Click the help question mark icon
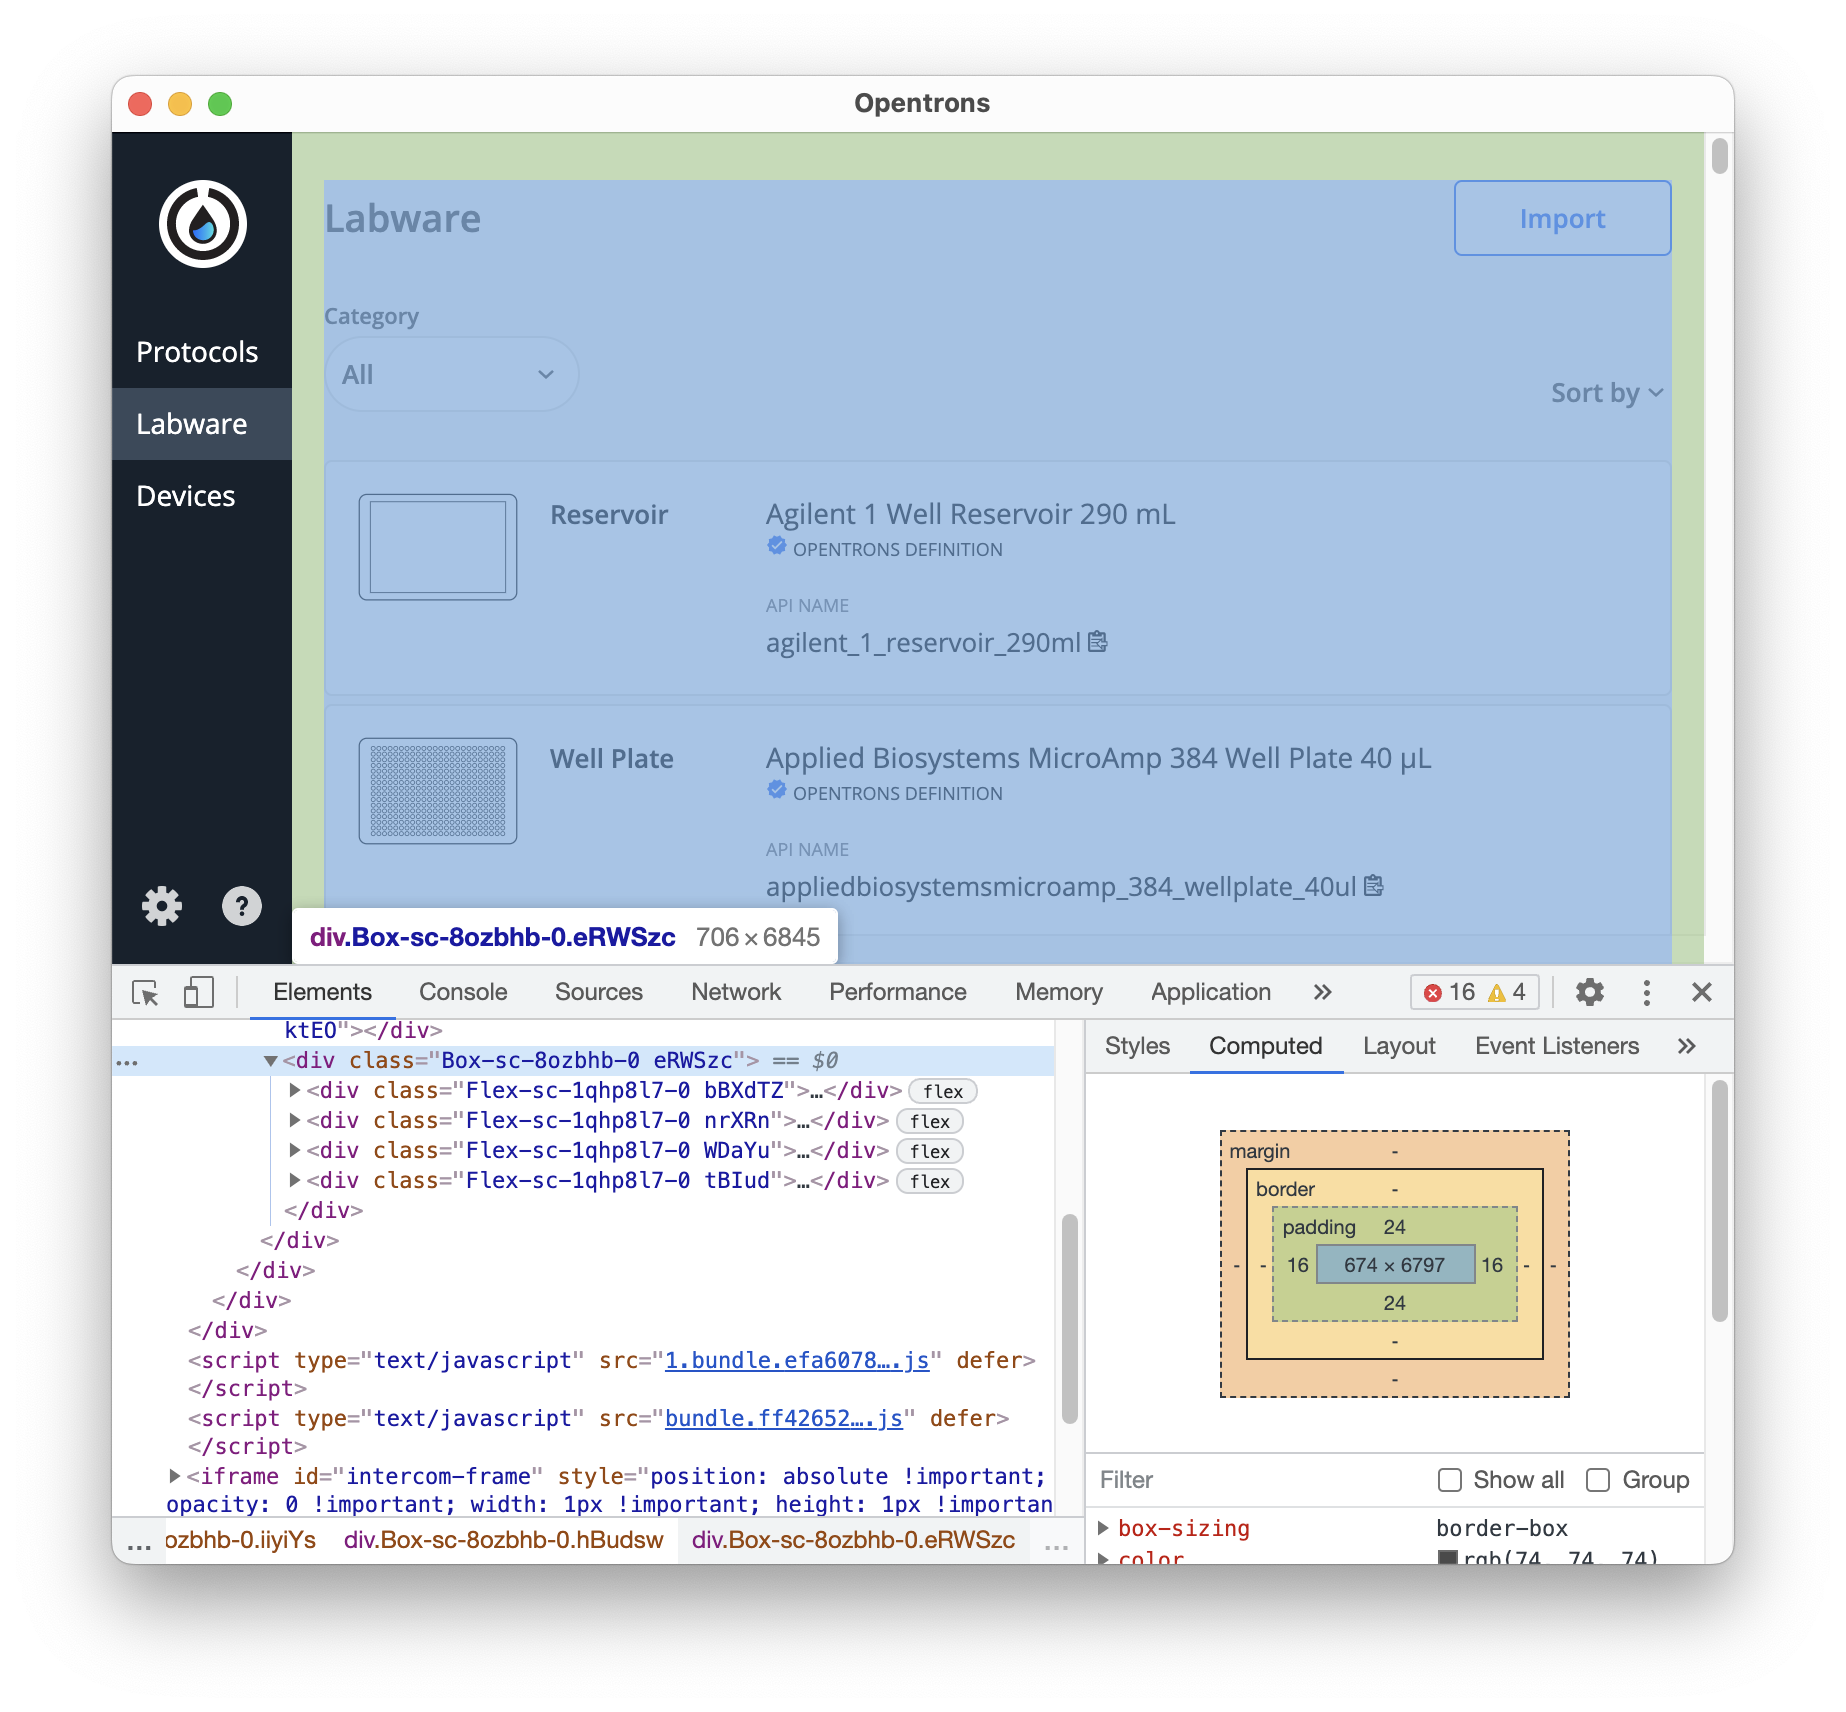The height and width of the screenshot is (1712, 1846). pos(241,906)
